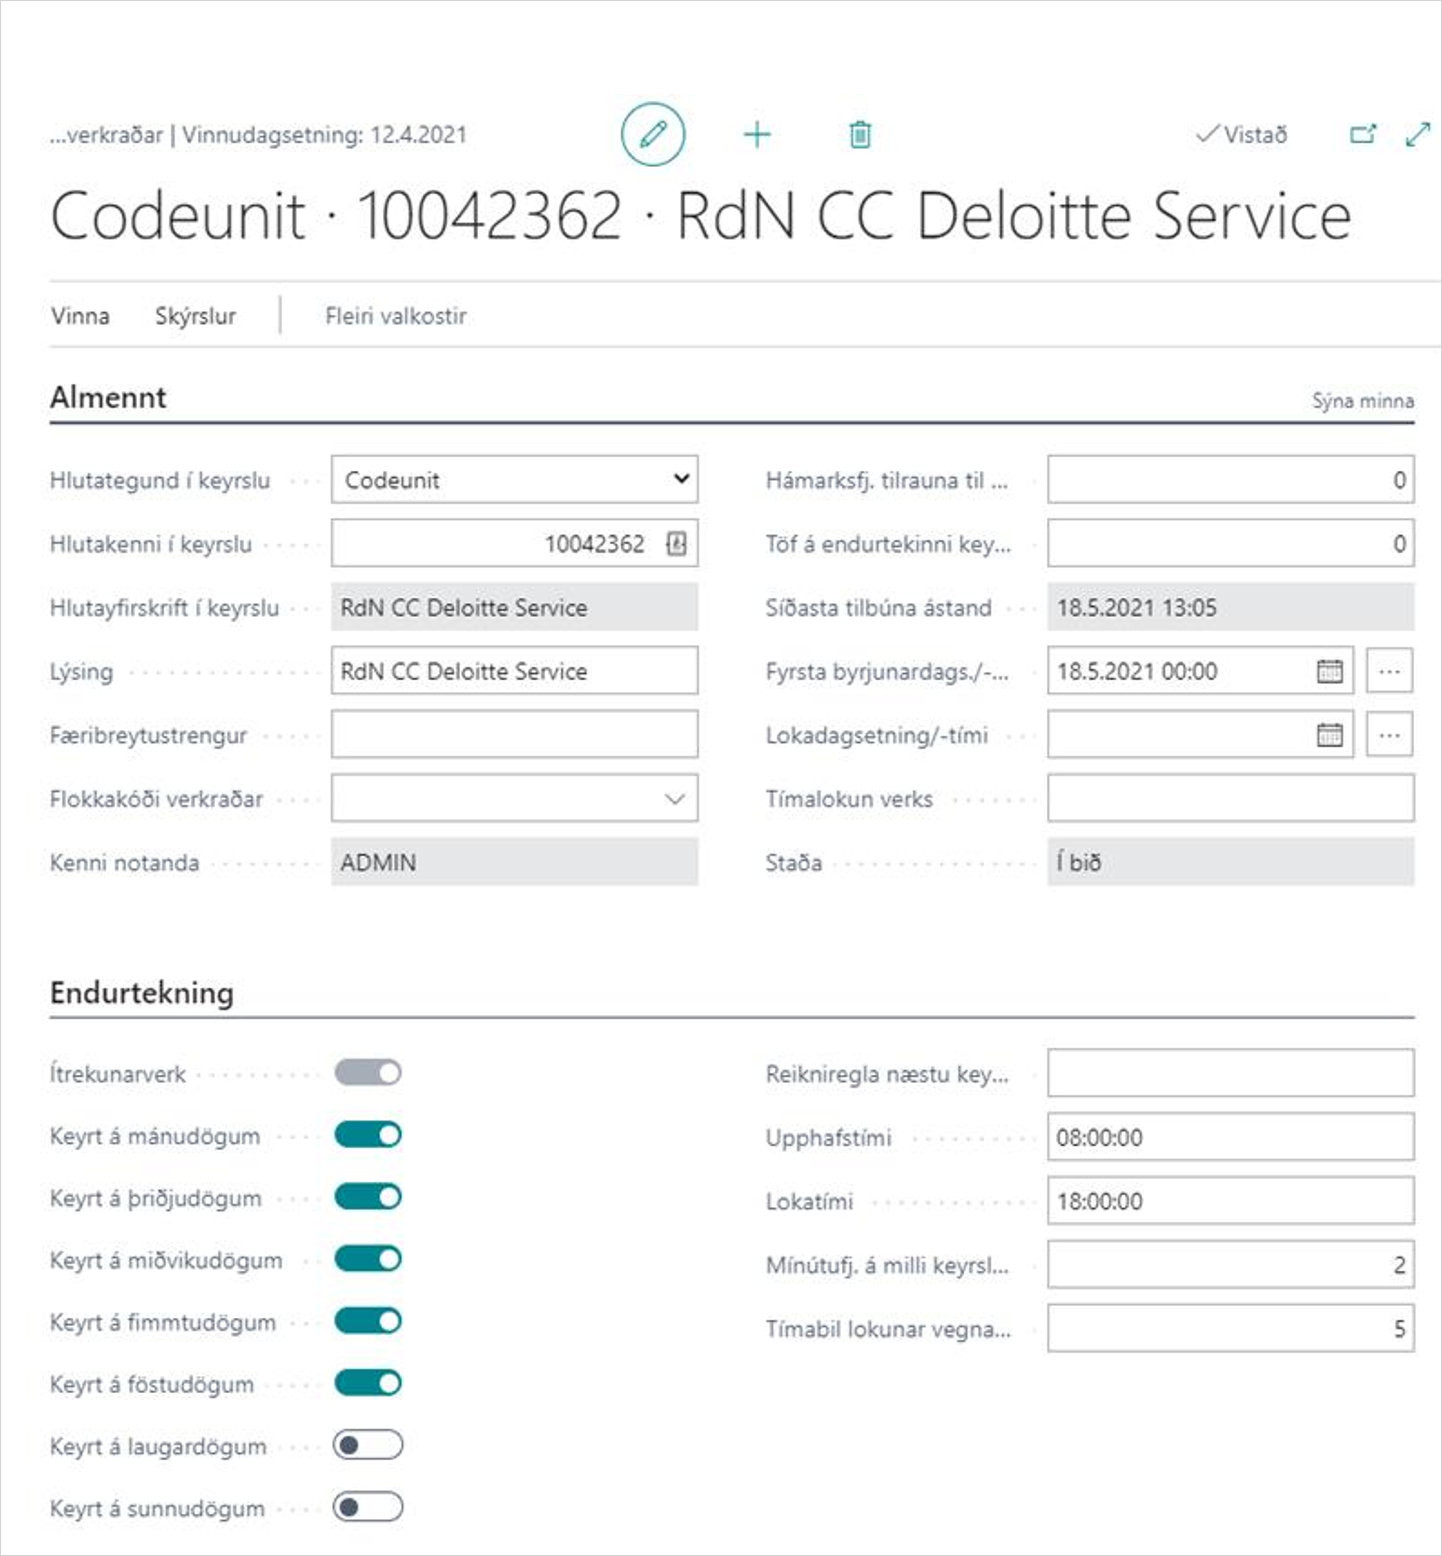Click Tímabil lokunar vegna... field
The image size is (1442, 1556).
(1231, 1329)
